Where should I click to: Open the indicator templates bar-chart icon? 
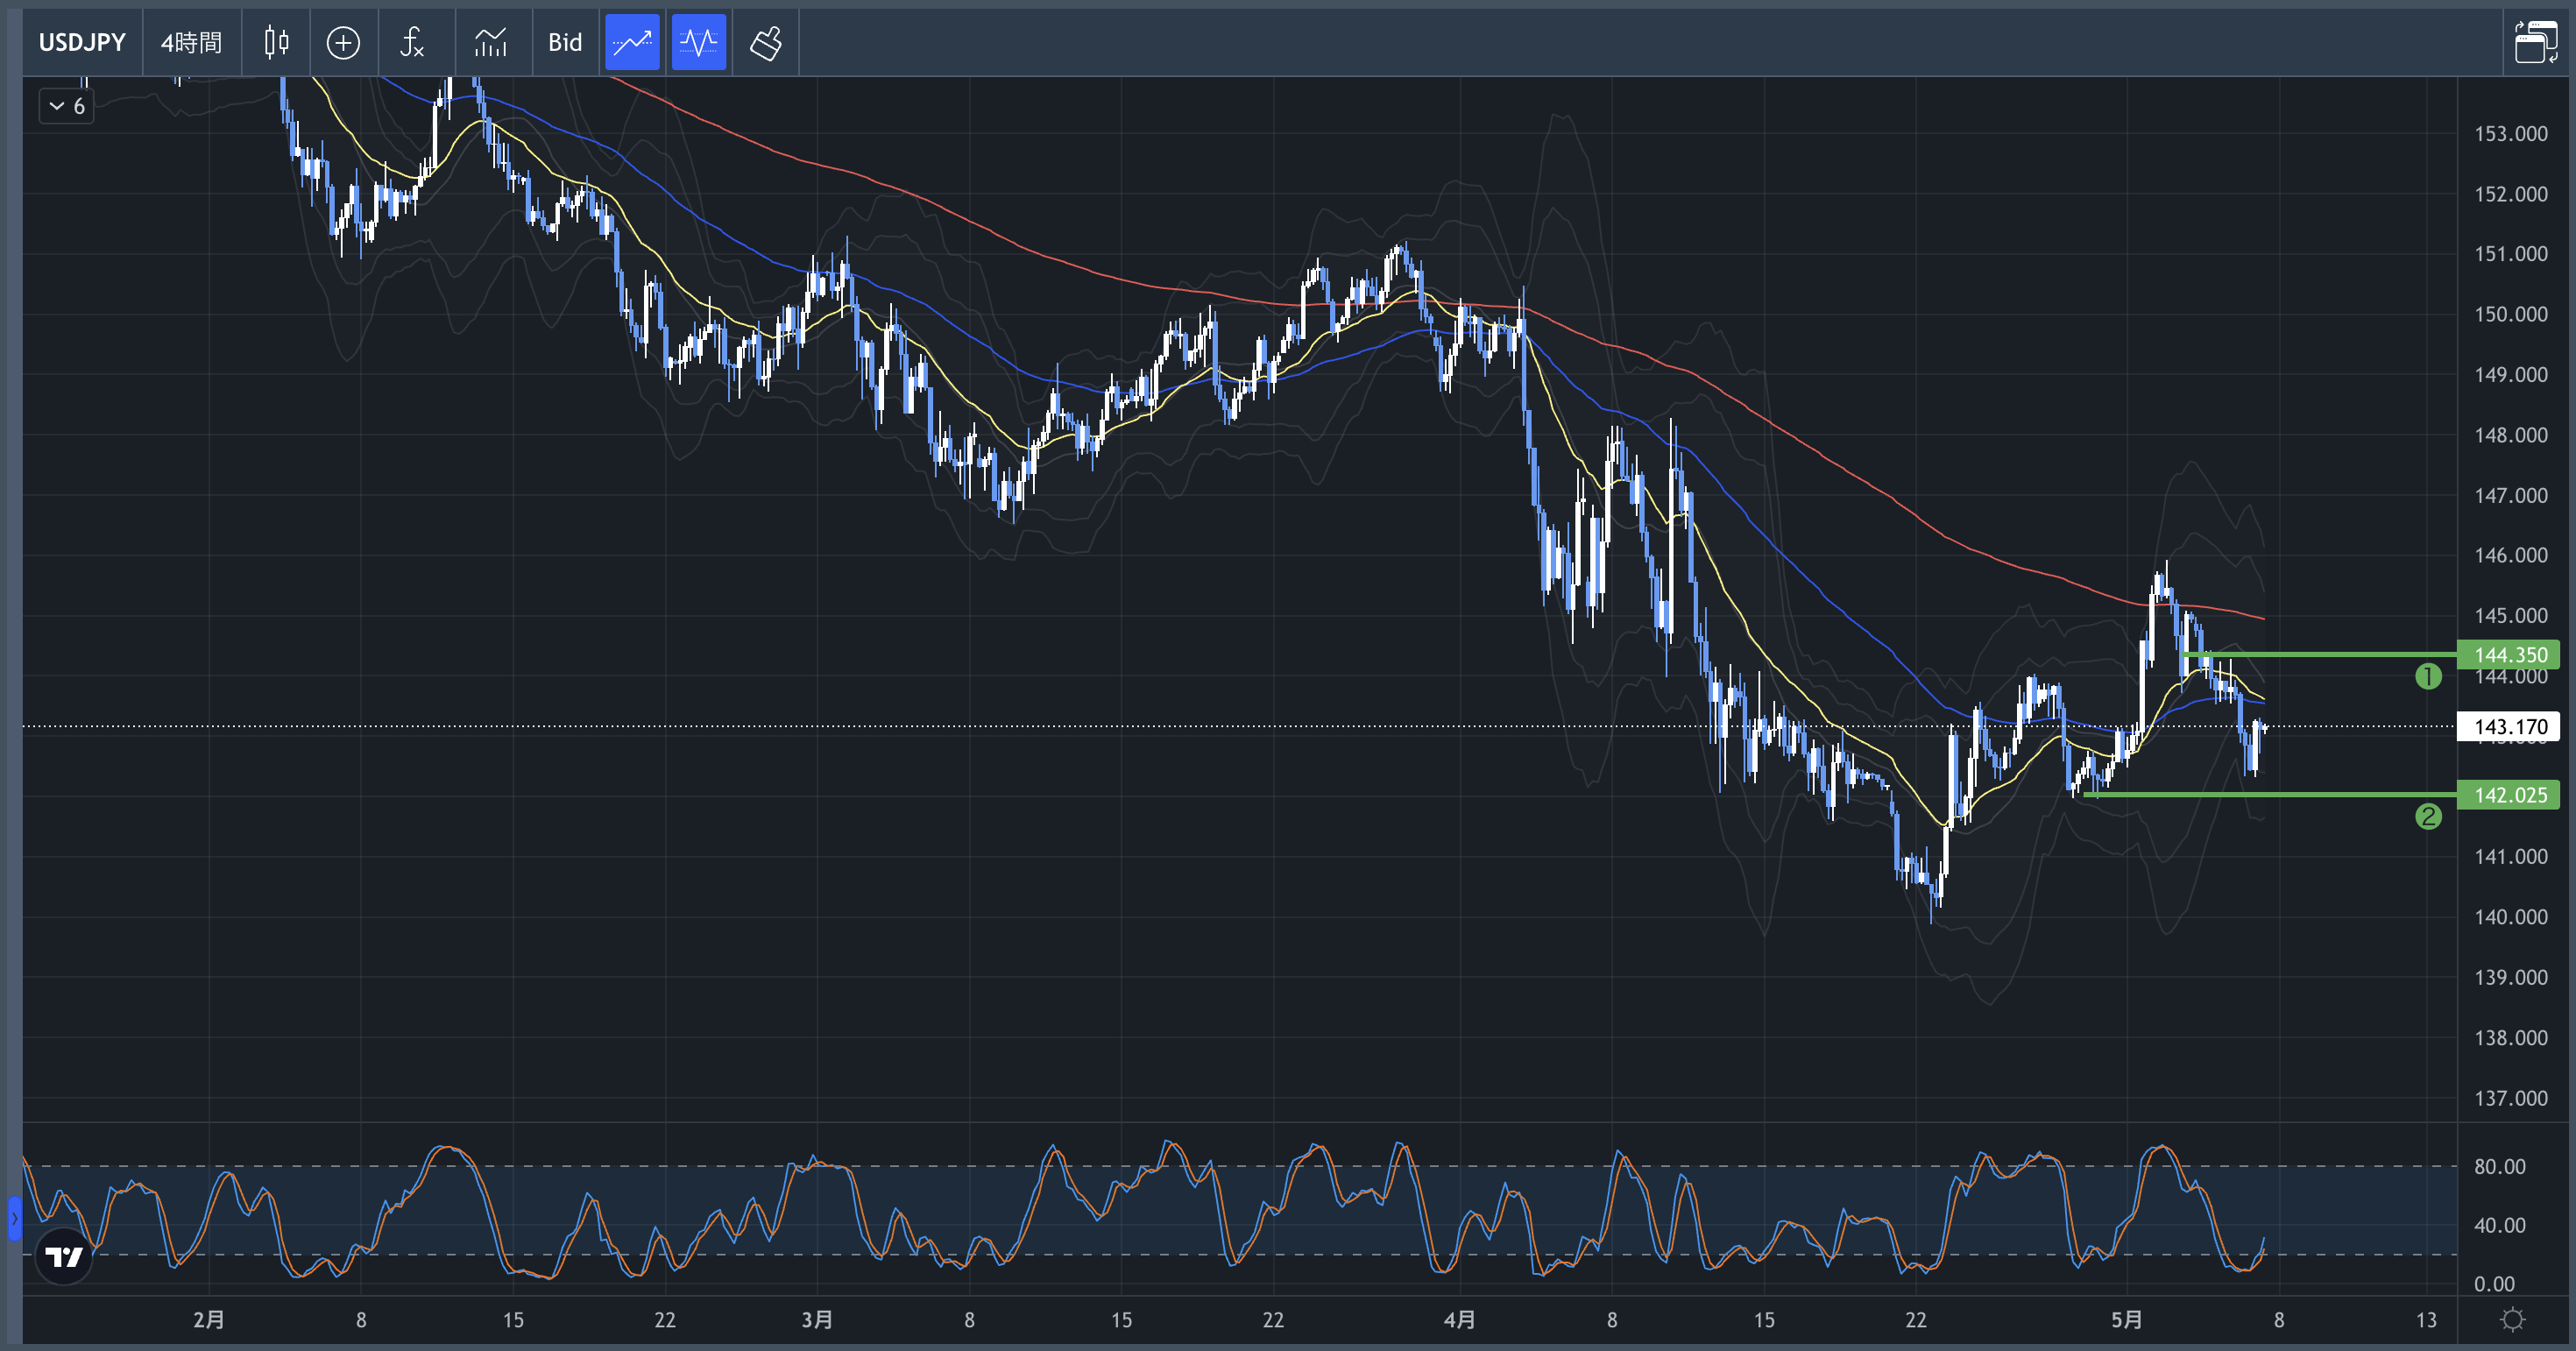click(x=491, y=42)
